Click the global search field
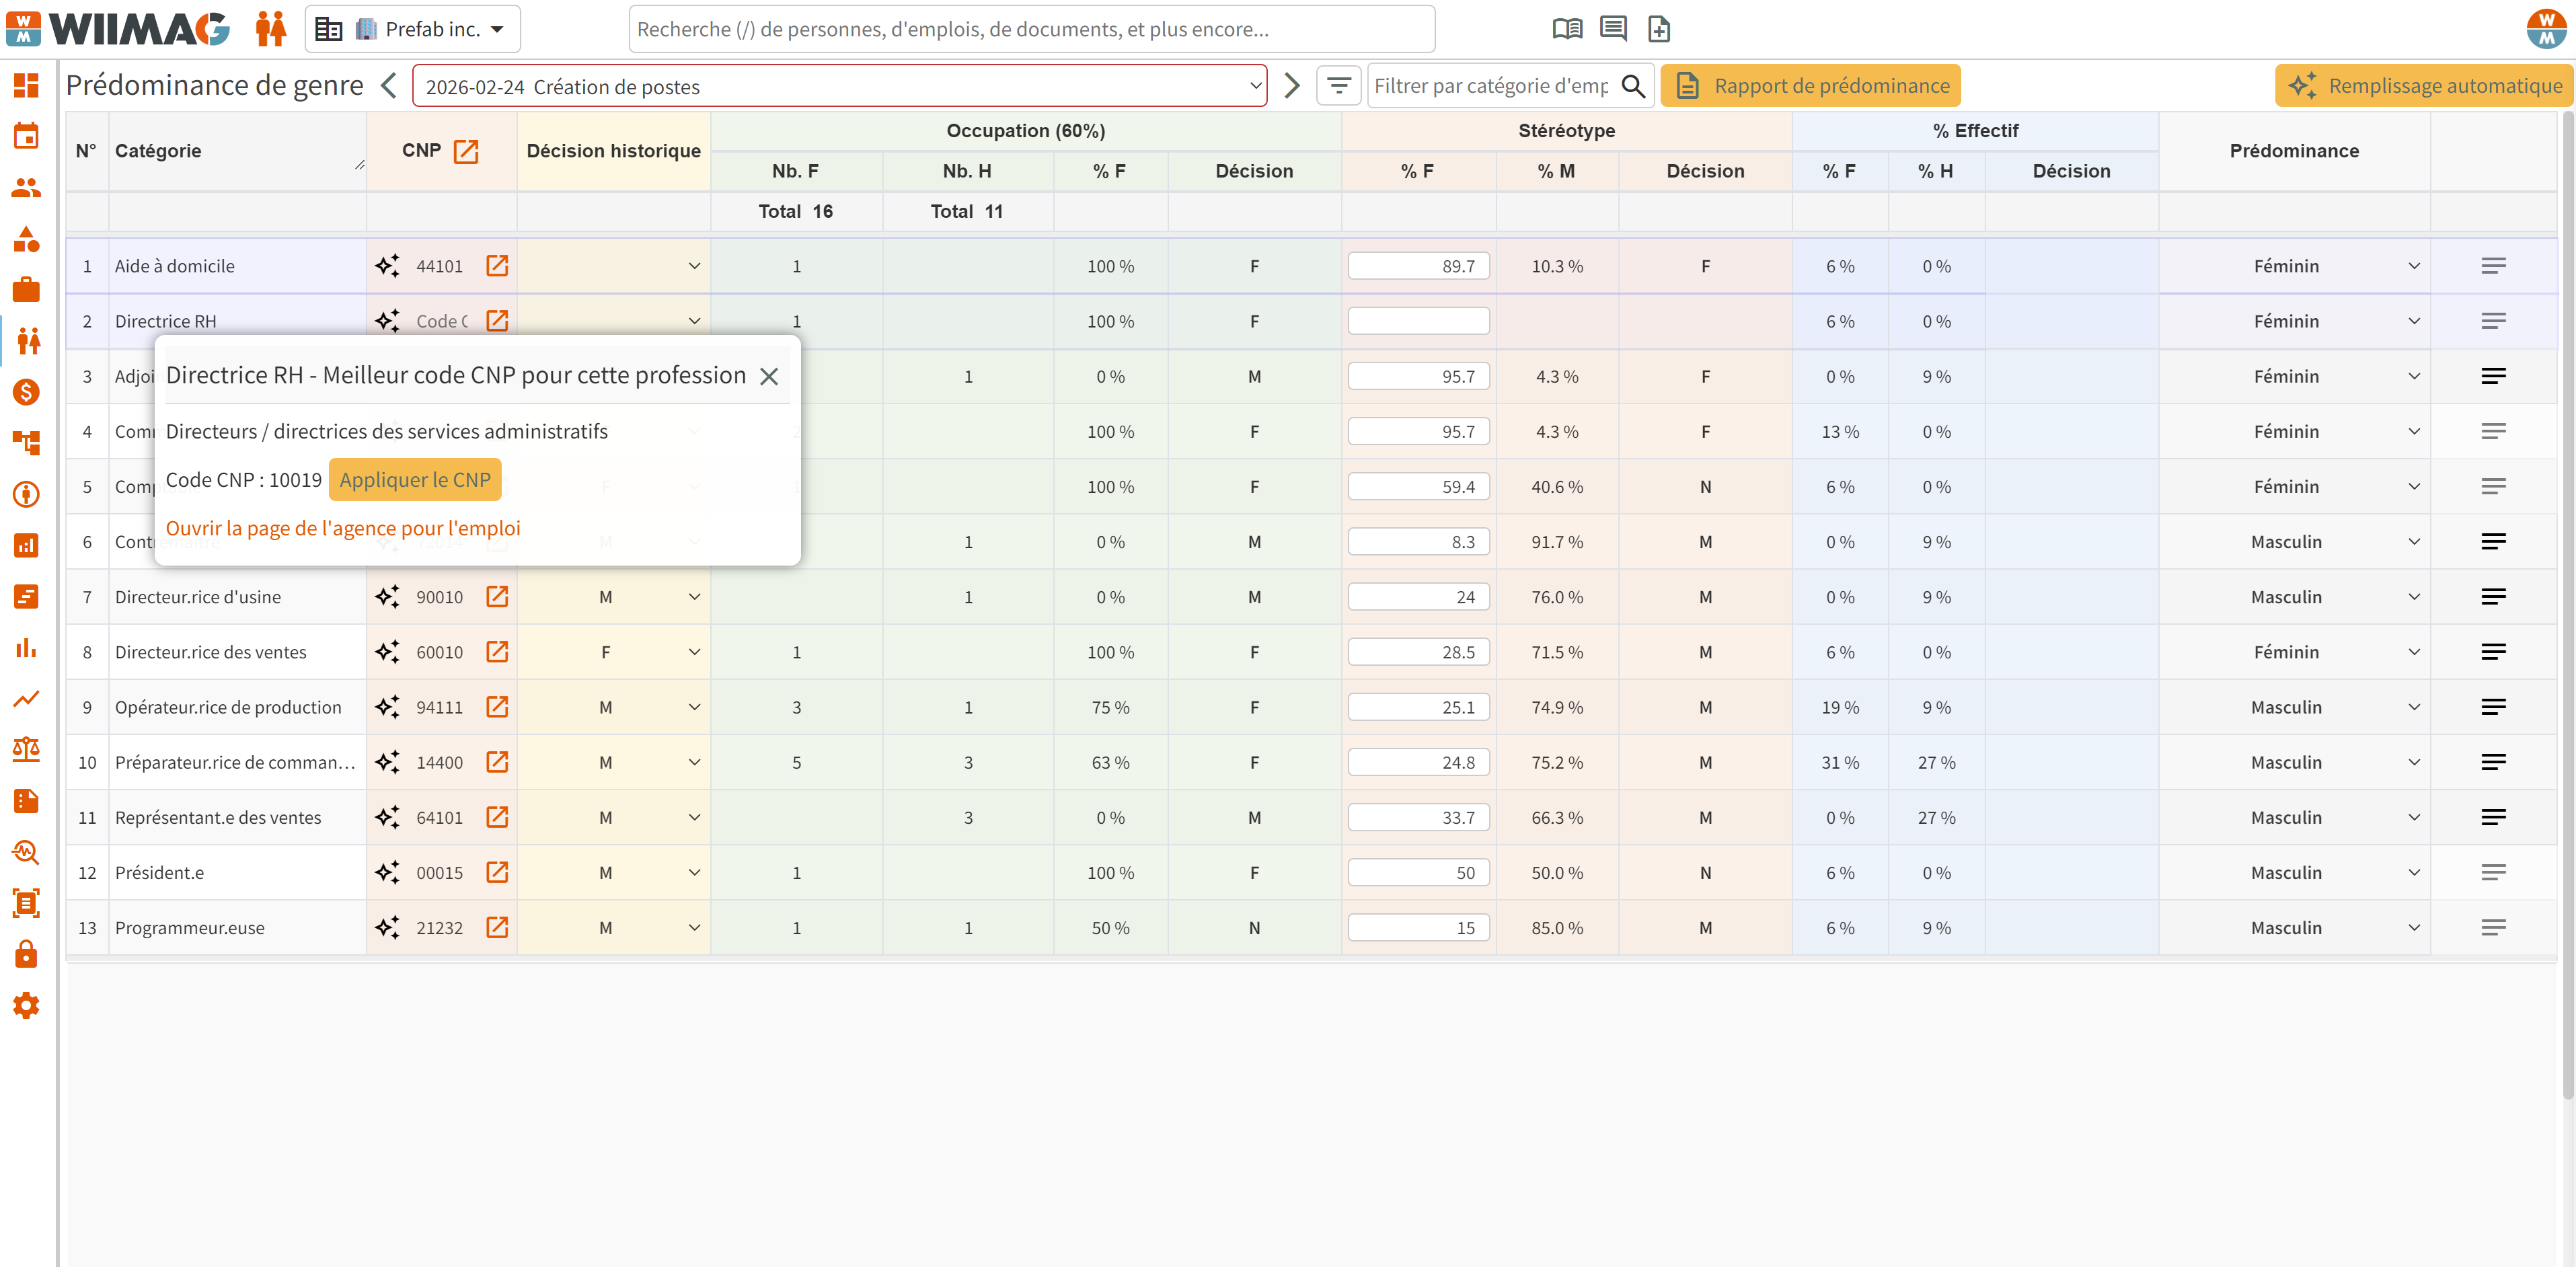This screenshot has height=1267, width=2576. 1031,29
